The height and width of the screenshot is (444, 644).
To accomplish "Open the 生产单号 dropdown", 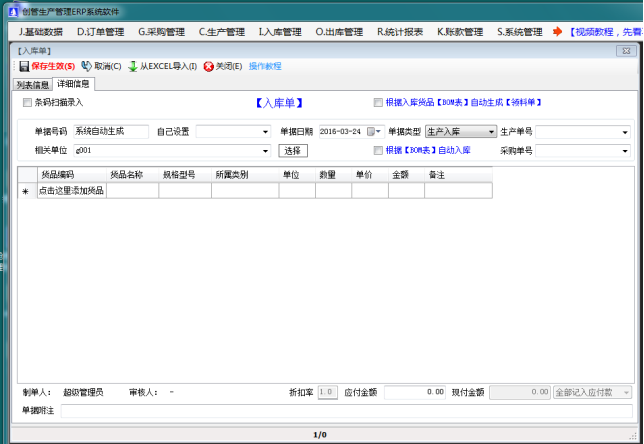I will click(x=625, y=131).
